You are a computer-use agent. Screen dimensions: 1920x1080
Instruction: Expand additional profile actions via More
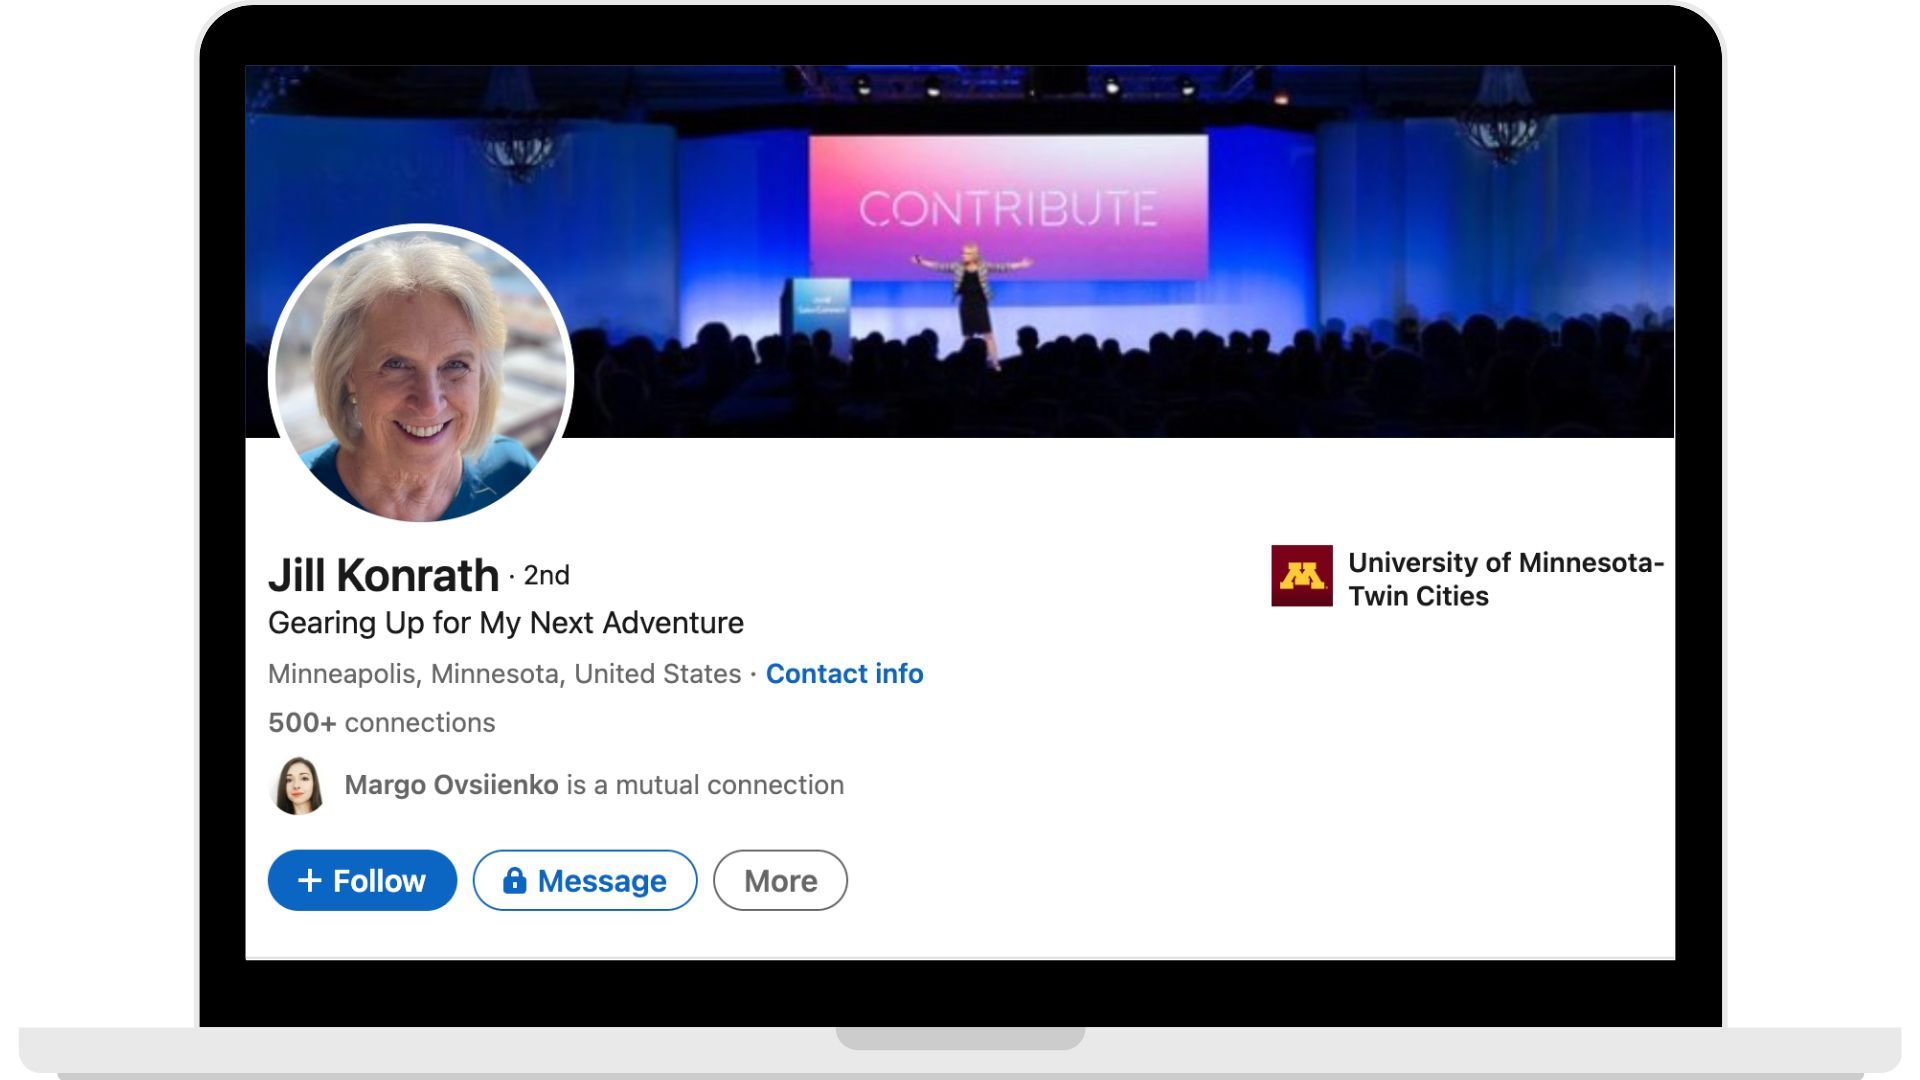click(780, 881)
